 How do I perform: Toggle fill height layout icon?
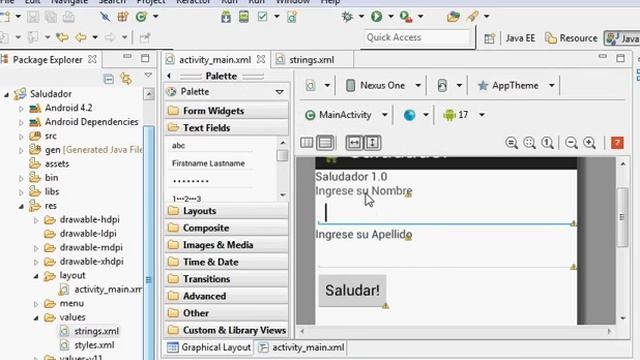tap(372, 143)
